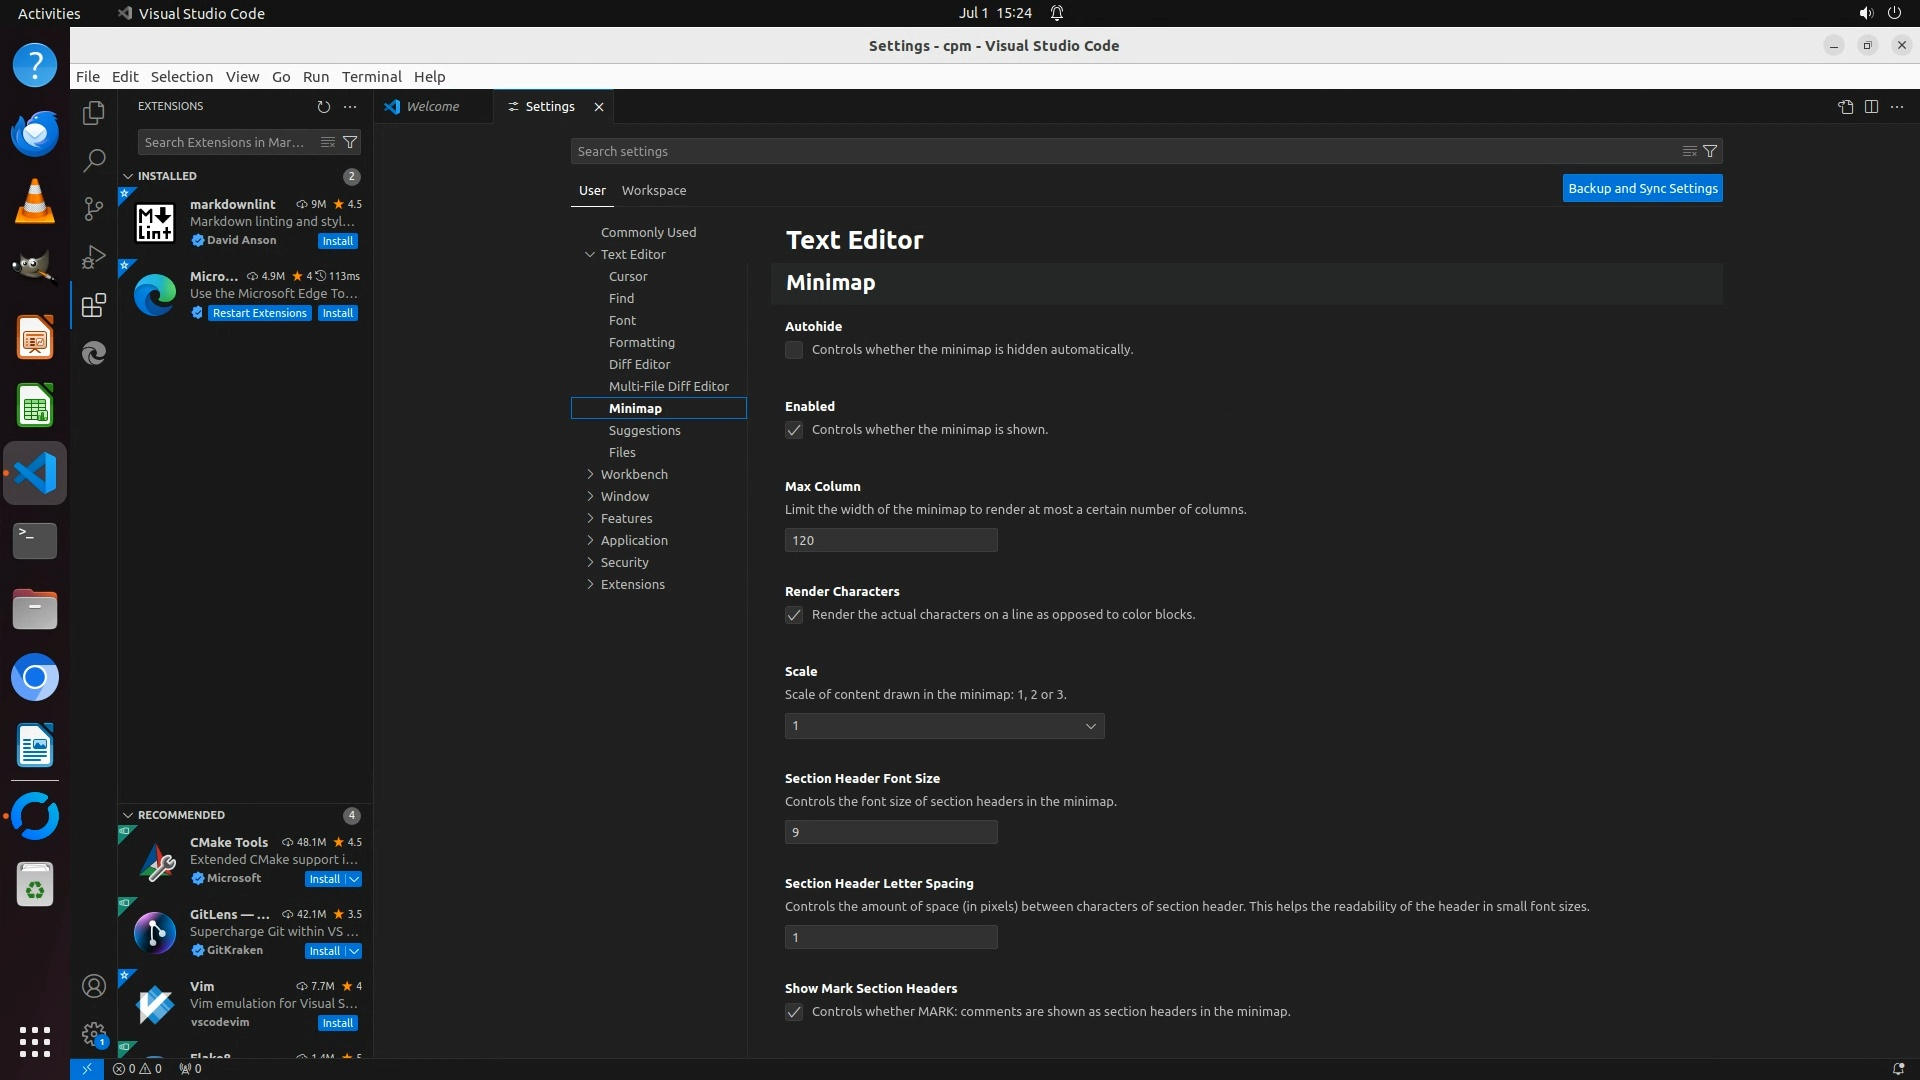This screenshot has width=1920, height=1080.
Task: Open the Explorer view in activity bar
Action: 94,113
